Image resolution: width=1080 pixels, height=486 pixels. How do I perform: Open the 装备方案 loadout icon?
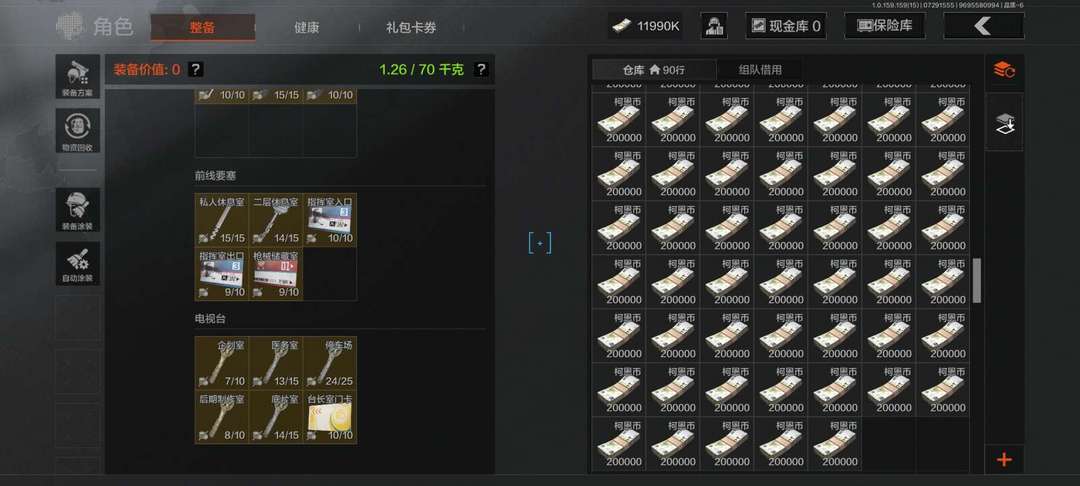(x=78, y=76)
